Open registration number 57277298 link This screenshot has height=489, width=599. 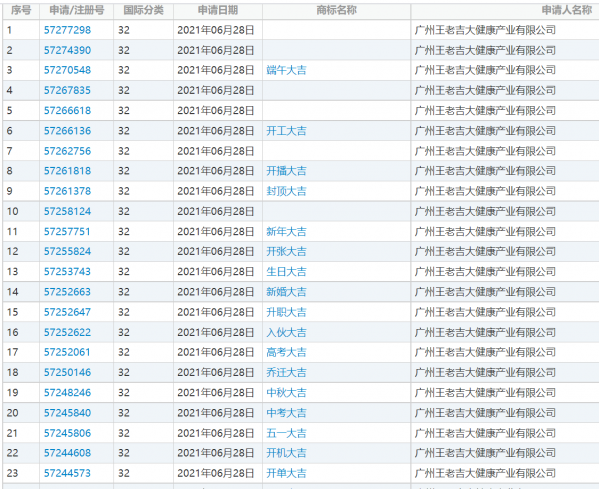[x=67, y=30]
